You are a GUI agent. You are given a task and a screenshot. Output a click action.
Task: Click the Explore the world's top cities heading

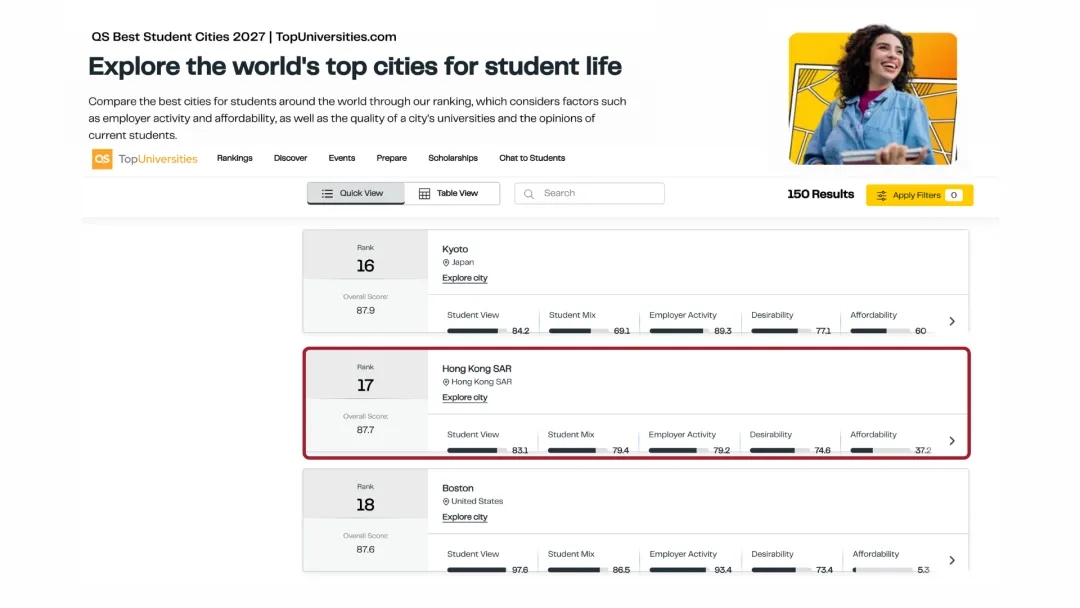click(x=355, y=67)
